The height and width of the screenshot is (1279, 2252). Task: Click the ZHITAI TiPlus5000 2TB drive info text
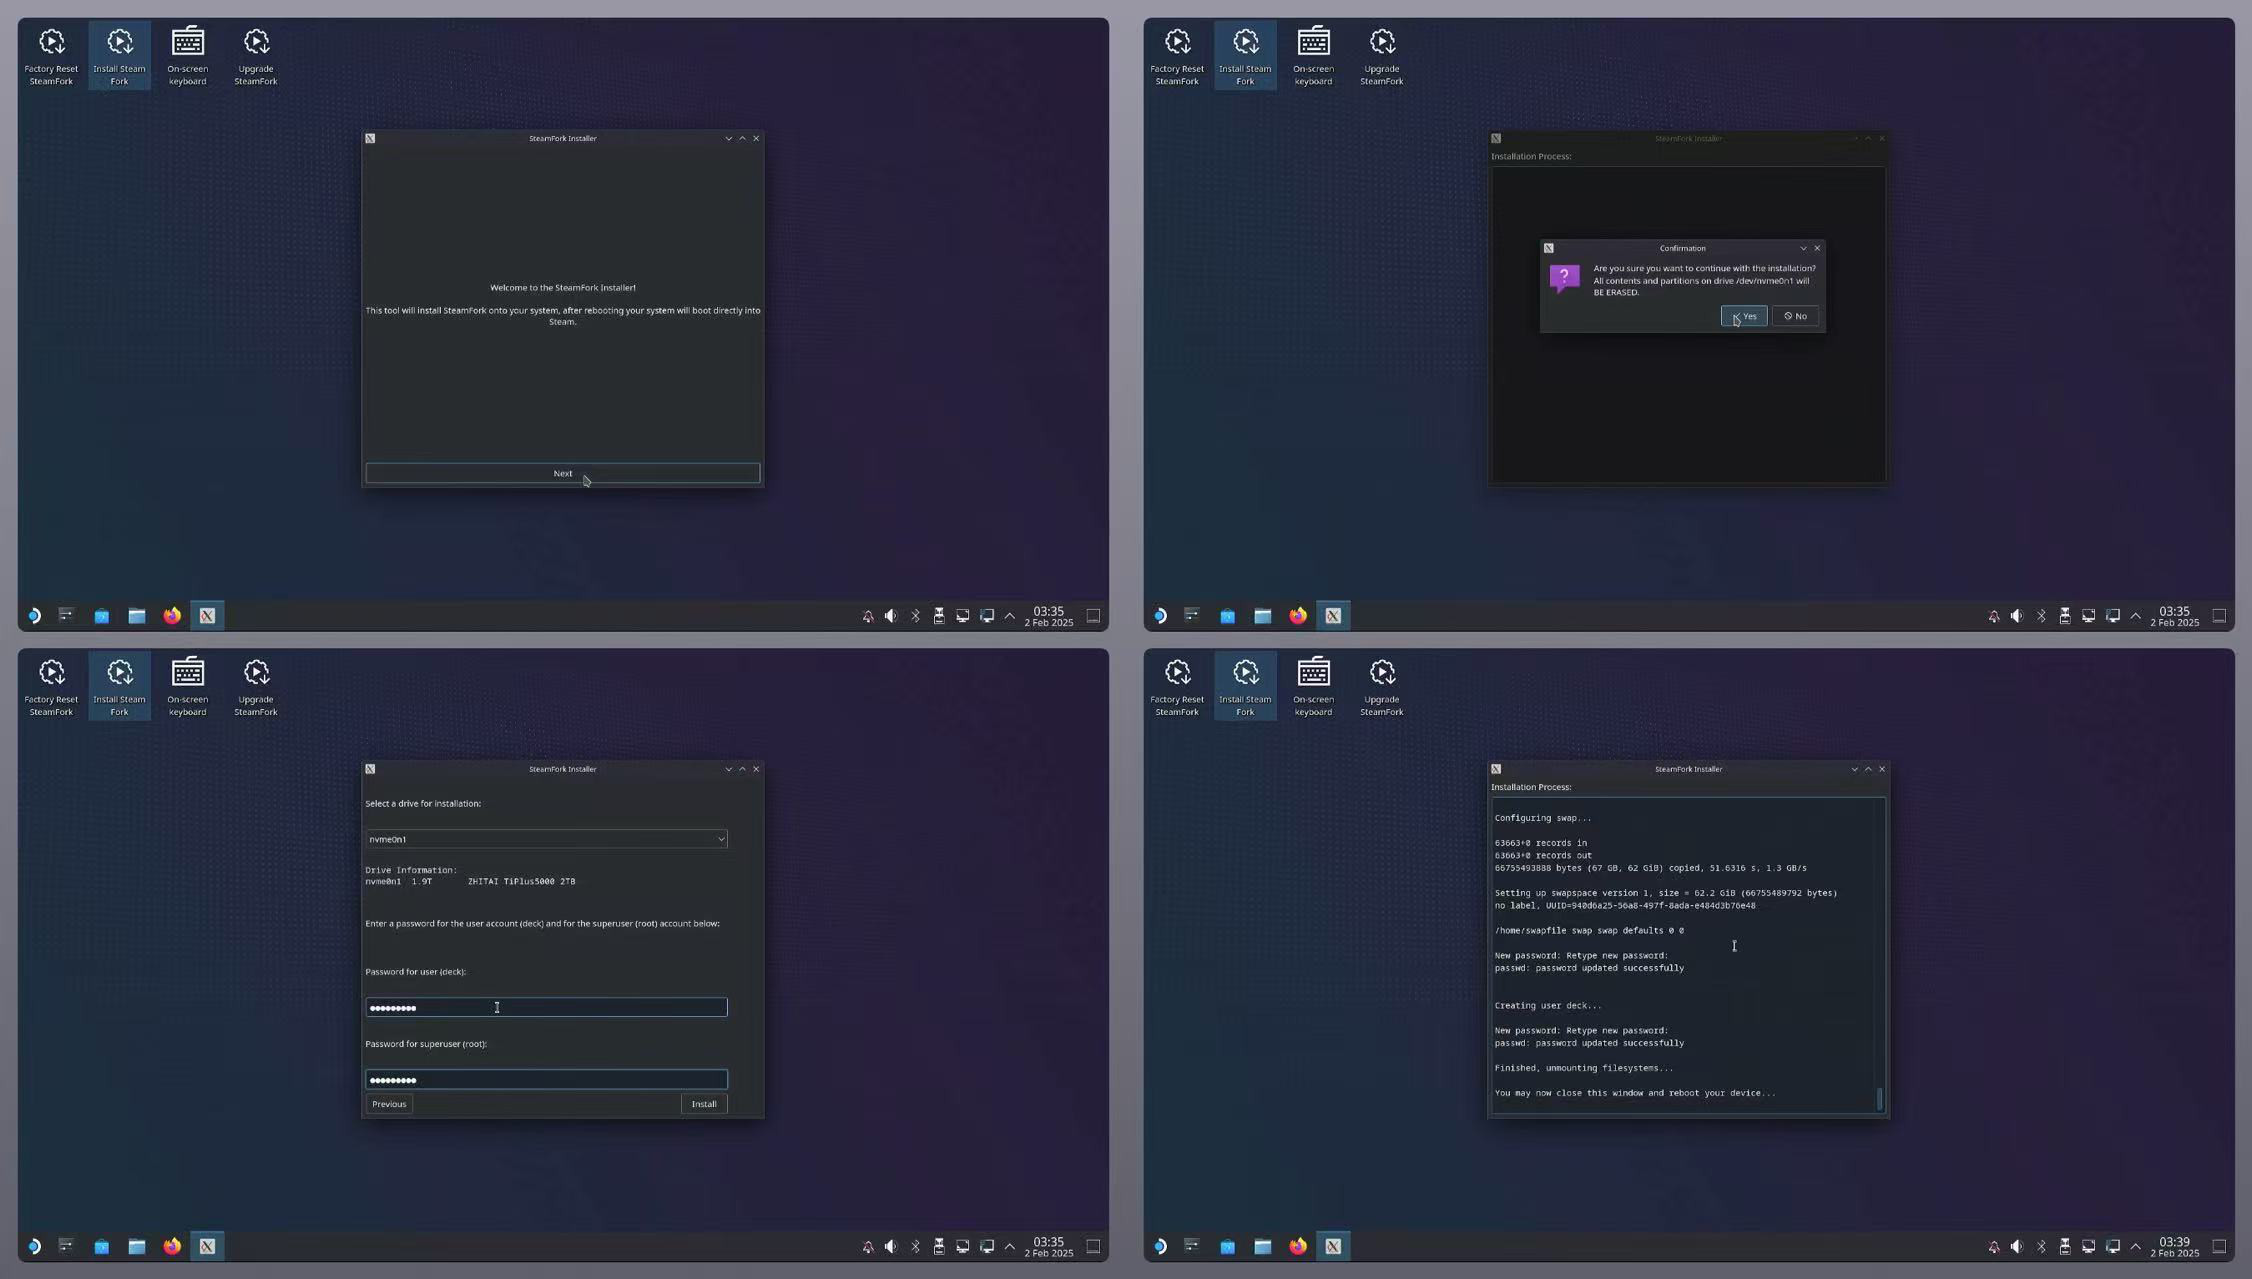(x=521, y=881)
